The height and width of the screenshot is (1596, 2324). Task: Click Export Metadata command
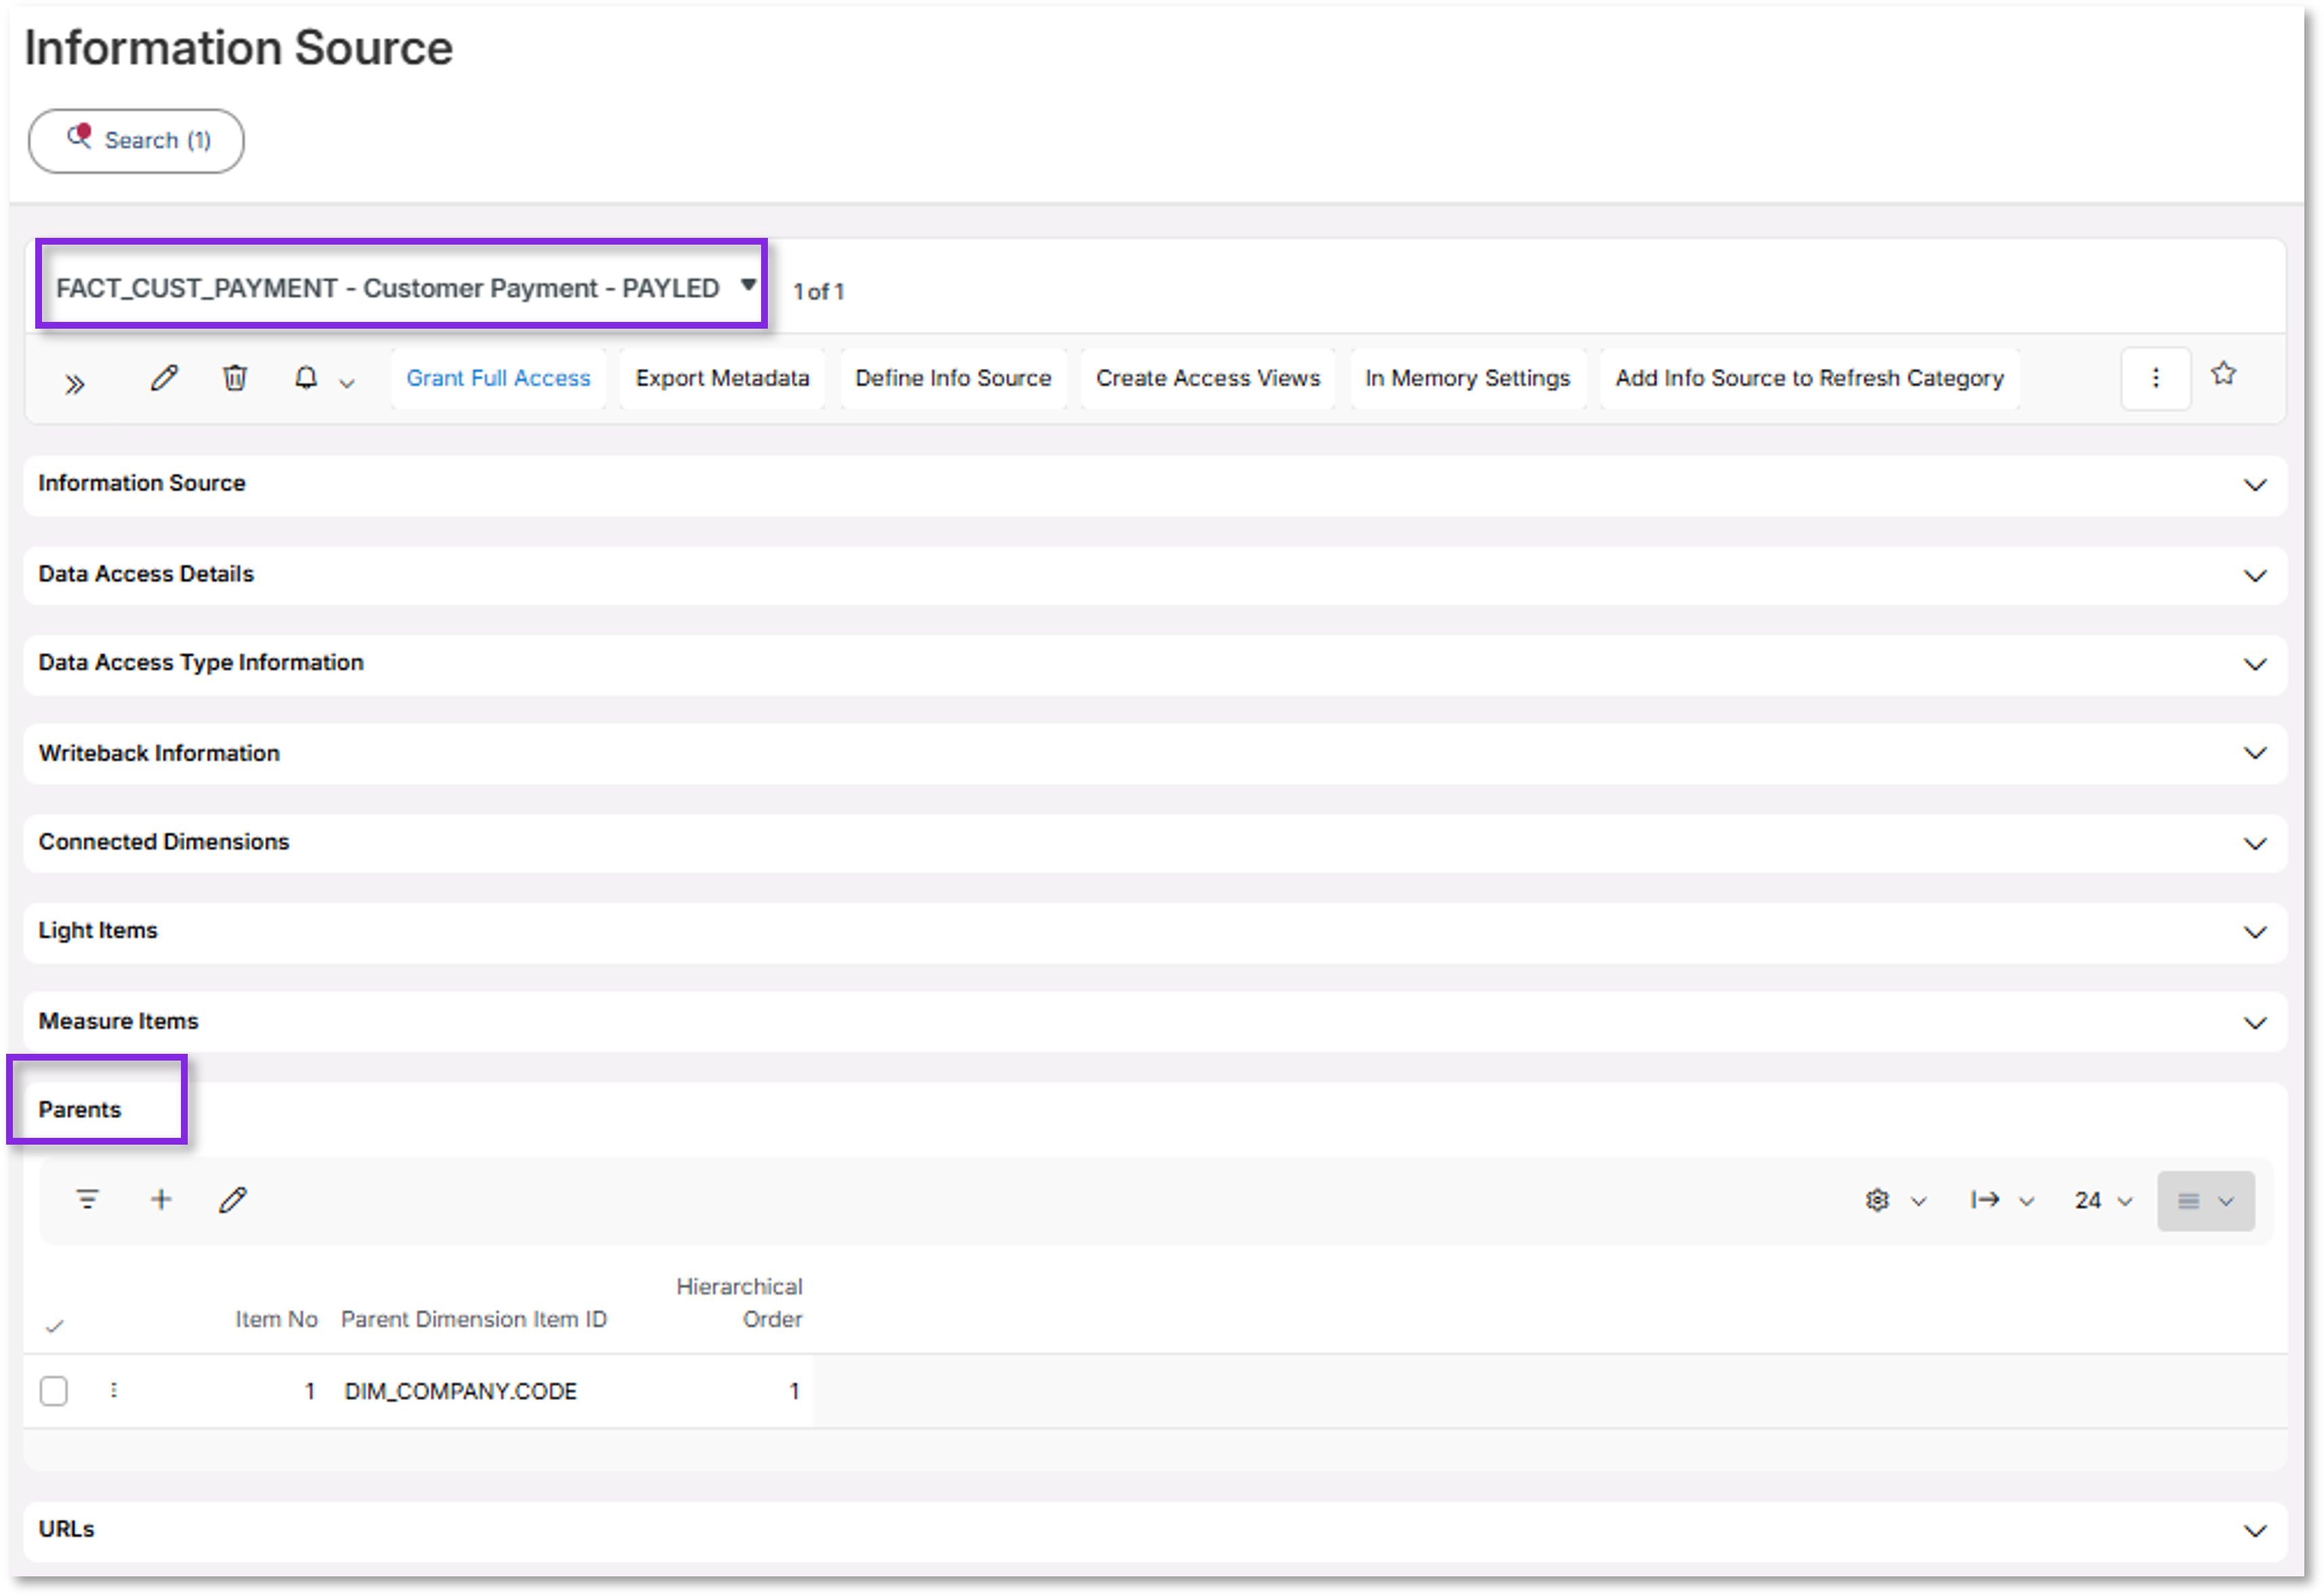click(x=722, y=378)
